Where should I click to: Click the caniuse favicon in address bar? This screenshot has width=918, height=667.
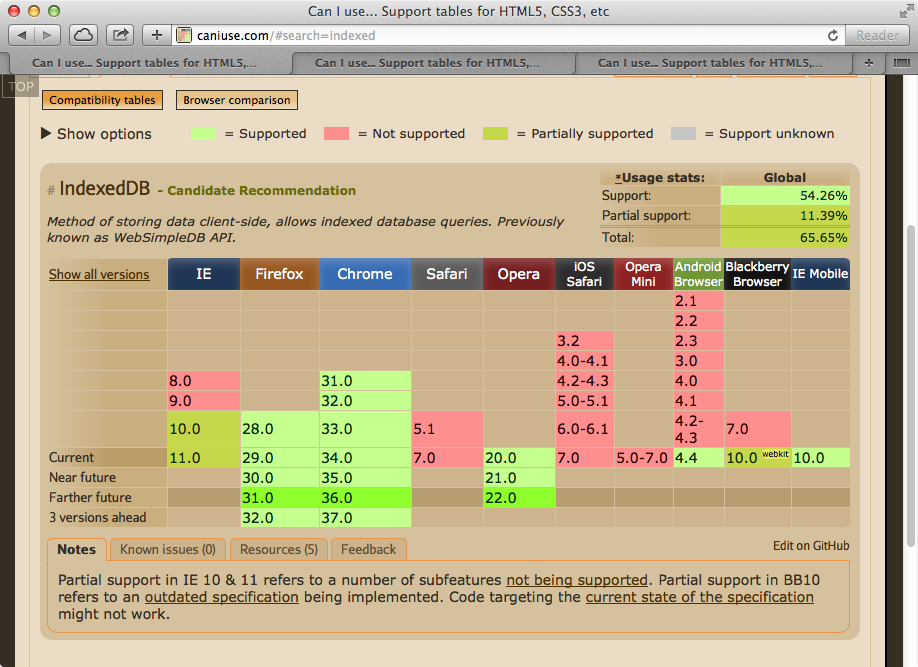click(184, 35)
